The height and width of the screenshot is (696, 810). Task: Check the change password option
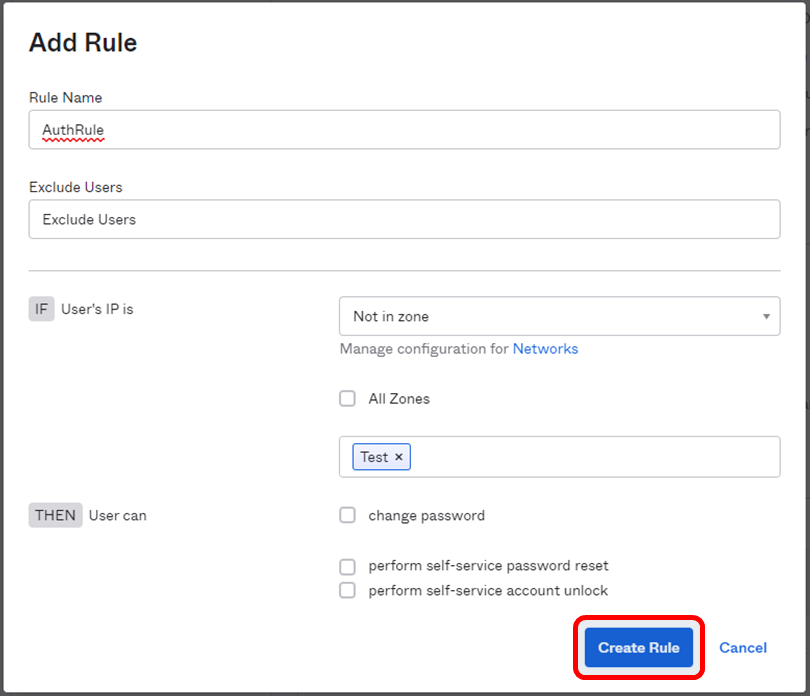[347, 515]
